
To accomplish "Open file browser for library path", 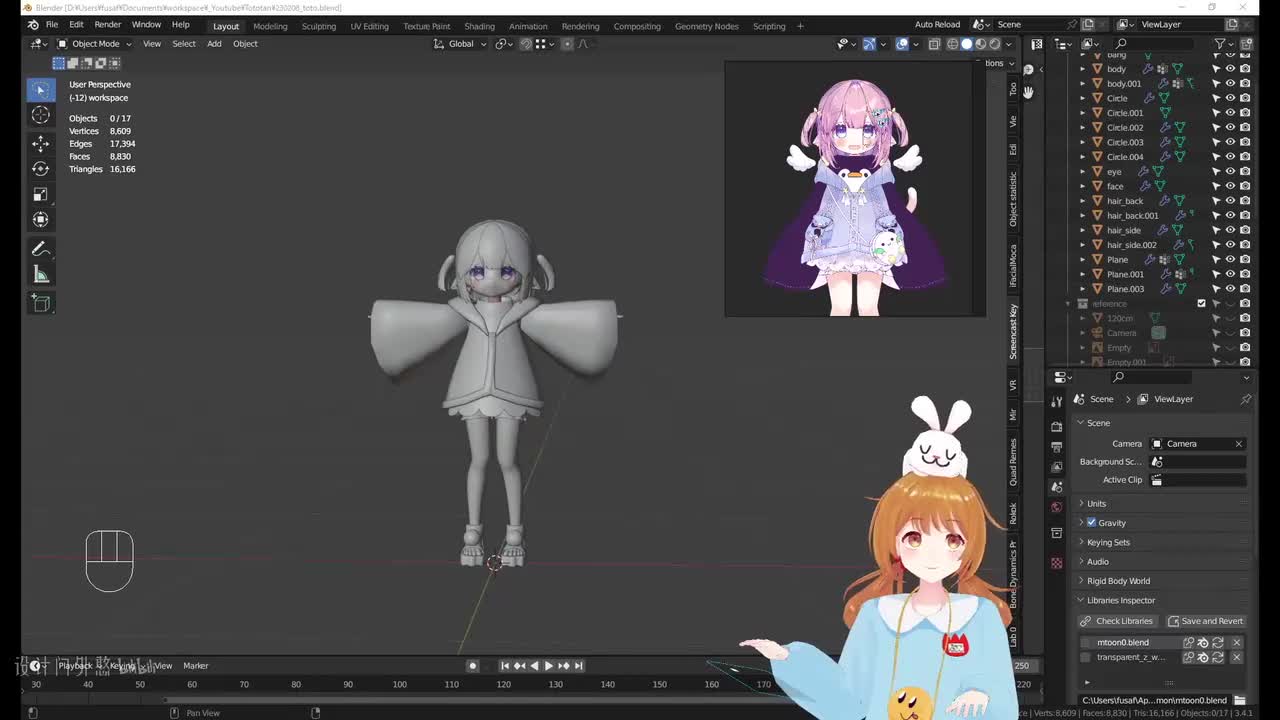I will (1240, 700).
